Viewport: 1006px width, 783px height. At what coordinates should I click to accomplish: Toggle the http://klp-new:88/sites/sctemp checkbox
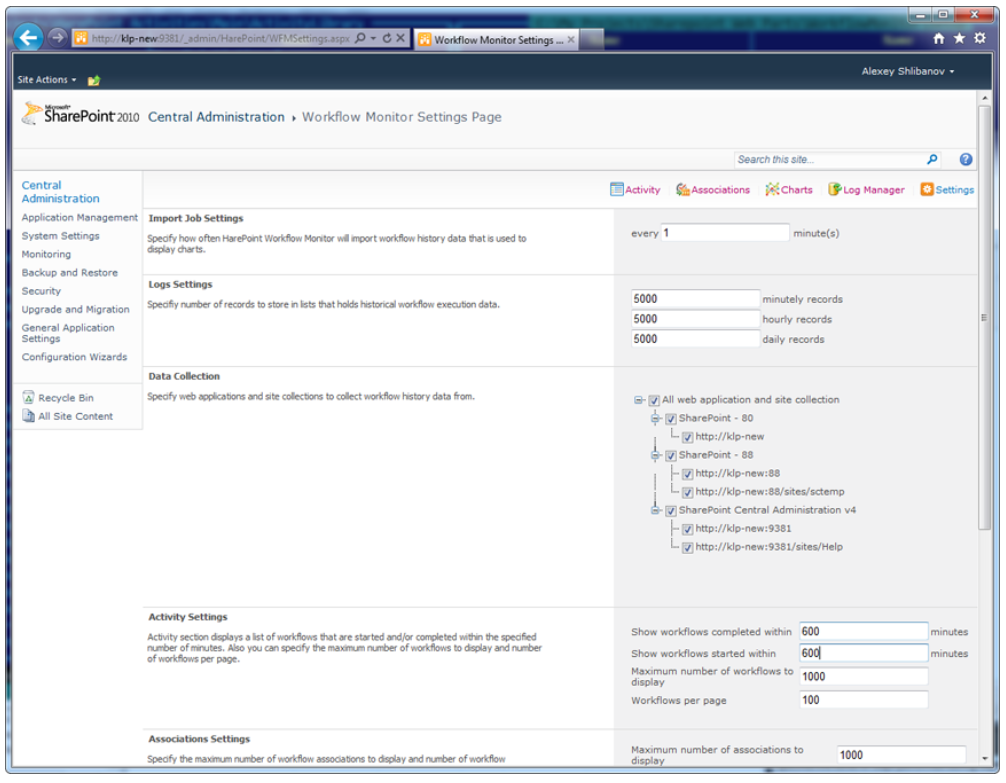click(x=687, y=493)
